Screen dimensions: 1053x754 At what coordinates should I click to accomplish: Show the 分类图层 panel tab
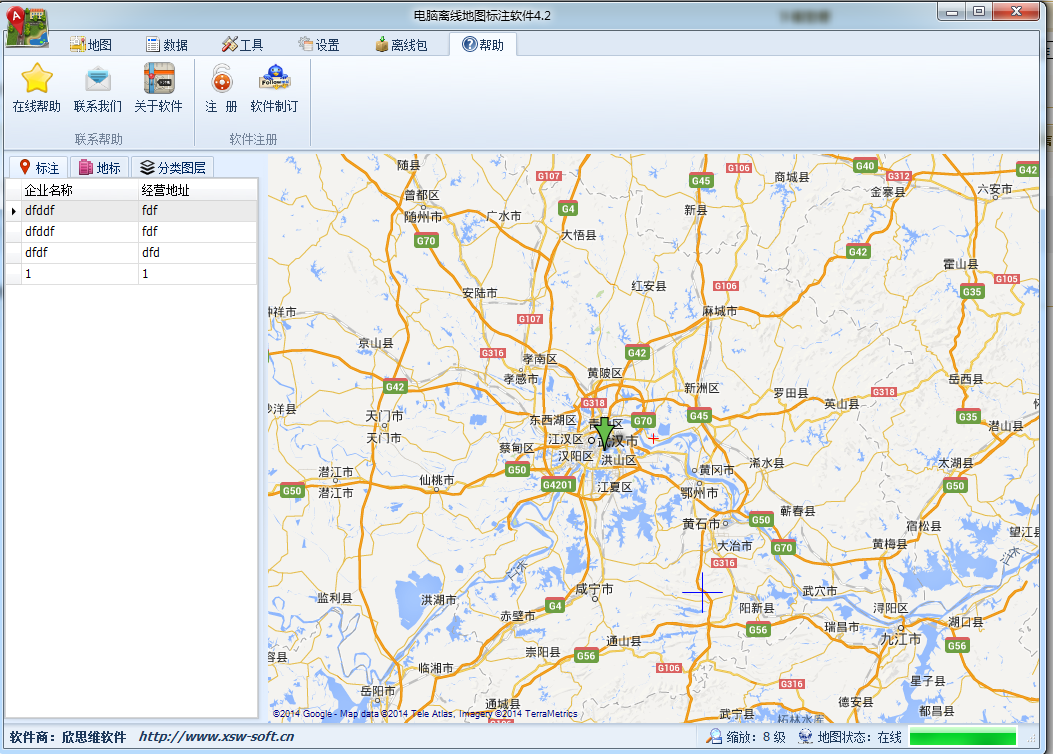(172, 168)
